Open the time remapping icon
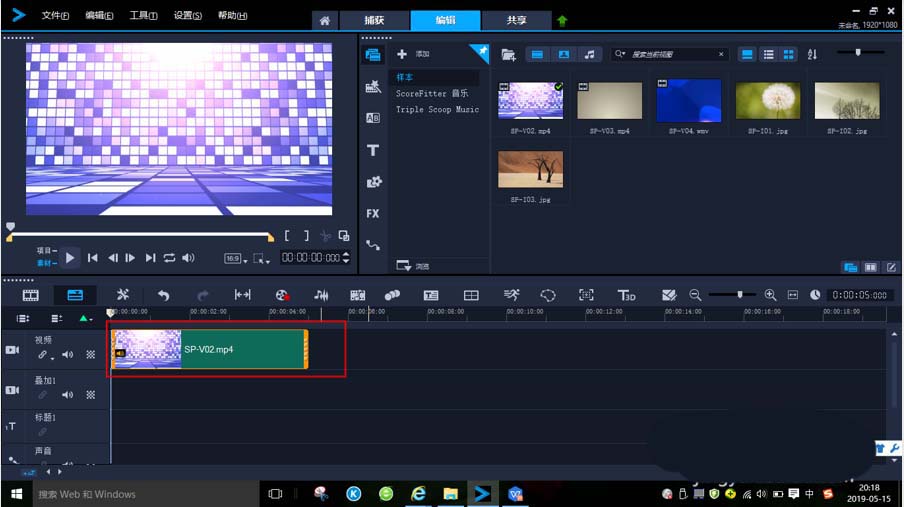Screen dimensions: 904x507 511,295
